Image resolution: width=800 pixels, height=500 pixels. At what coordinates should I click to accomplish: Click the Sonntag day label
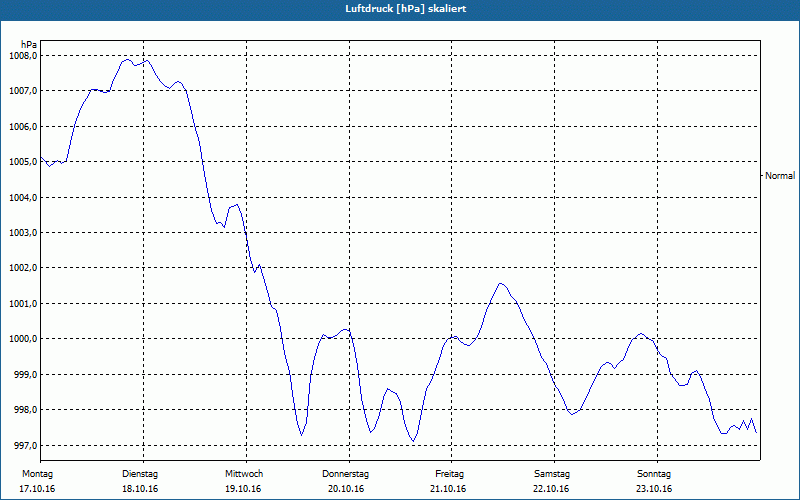click(654, 474)
